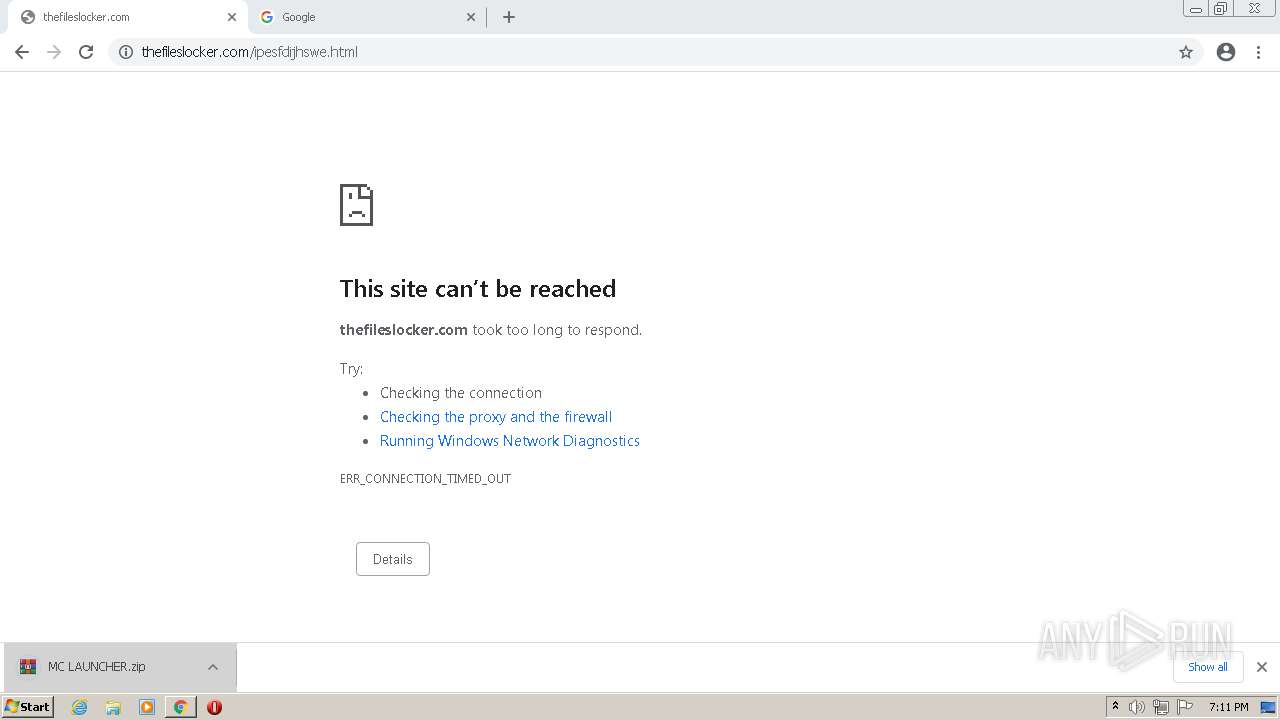Open the Windows Start menu

28,707
